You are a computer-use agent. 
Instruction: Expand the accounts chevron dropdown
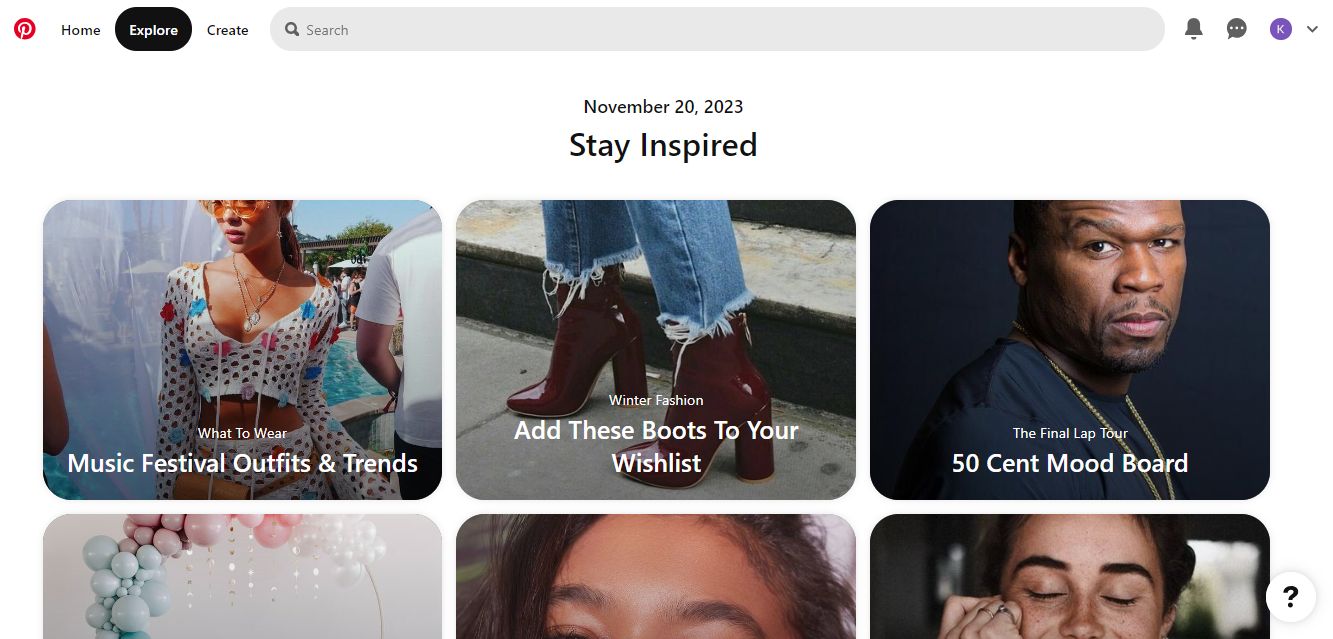coord(1313,29)
